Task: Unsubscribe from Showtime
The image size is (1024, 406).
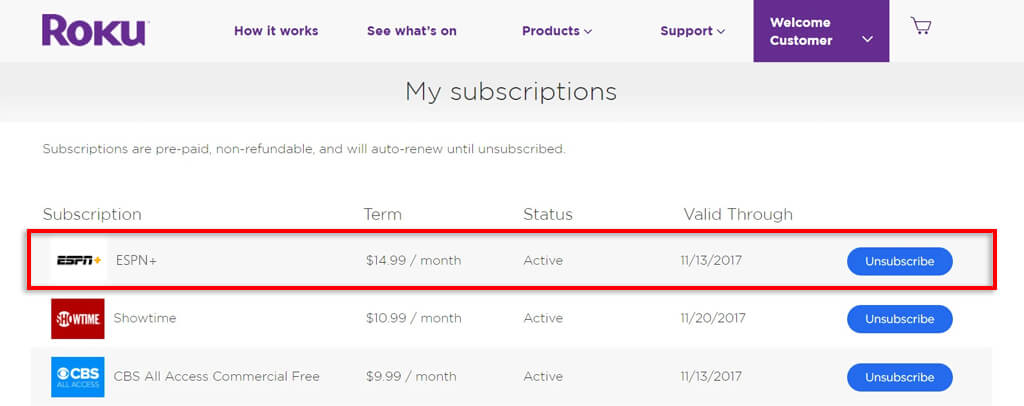Action: pos(899,319)
